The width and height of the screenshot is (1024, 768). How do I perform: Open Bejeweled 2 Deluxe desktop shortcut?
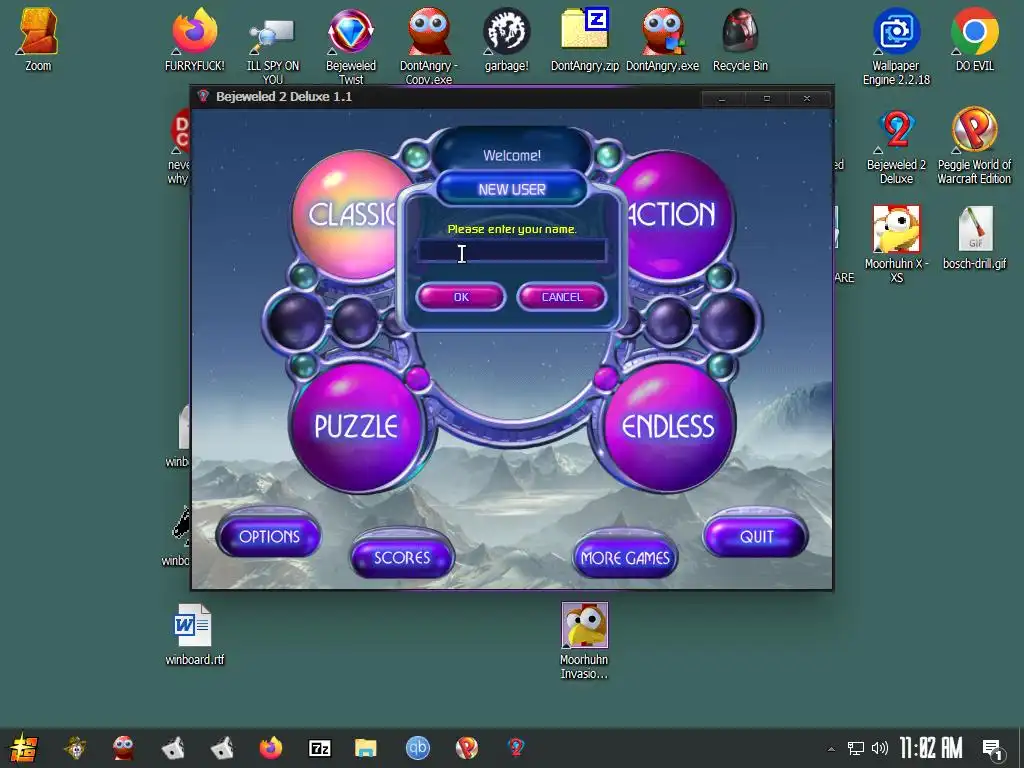(x=896, y=146)
